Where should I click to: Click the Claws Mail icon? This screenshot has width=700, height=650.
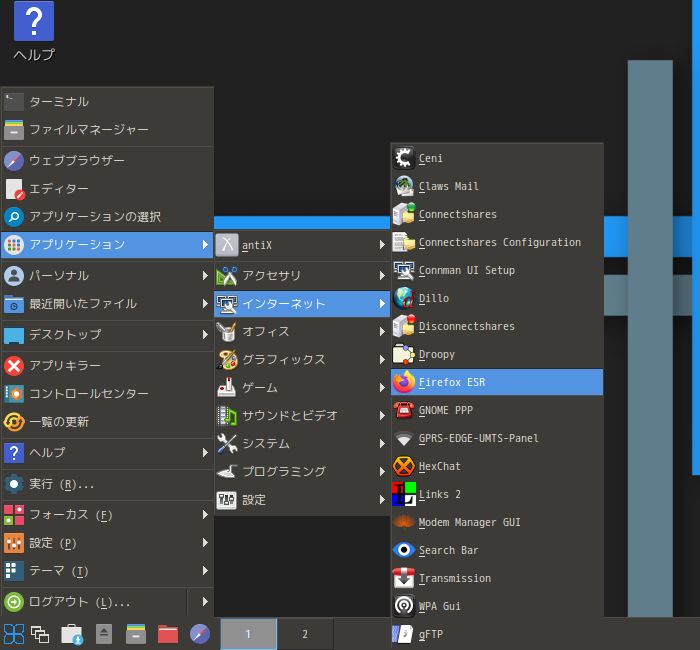404,186
